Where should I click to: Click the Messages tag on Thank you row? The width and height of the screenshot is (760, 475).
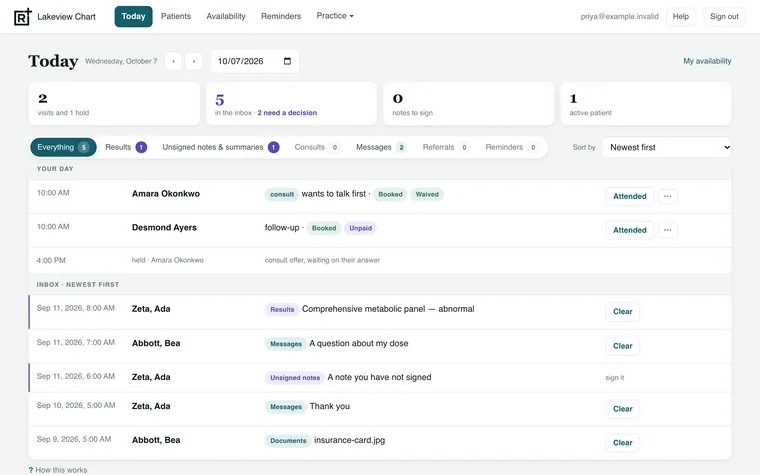click(286, 407)
